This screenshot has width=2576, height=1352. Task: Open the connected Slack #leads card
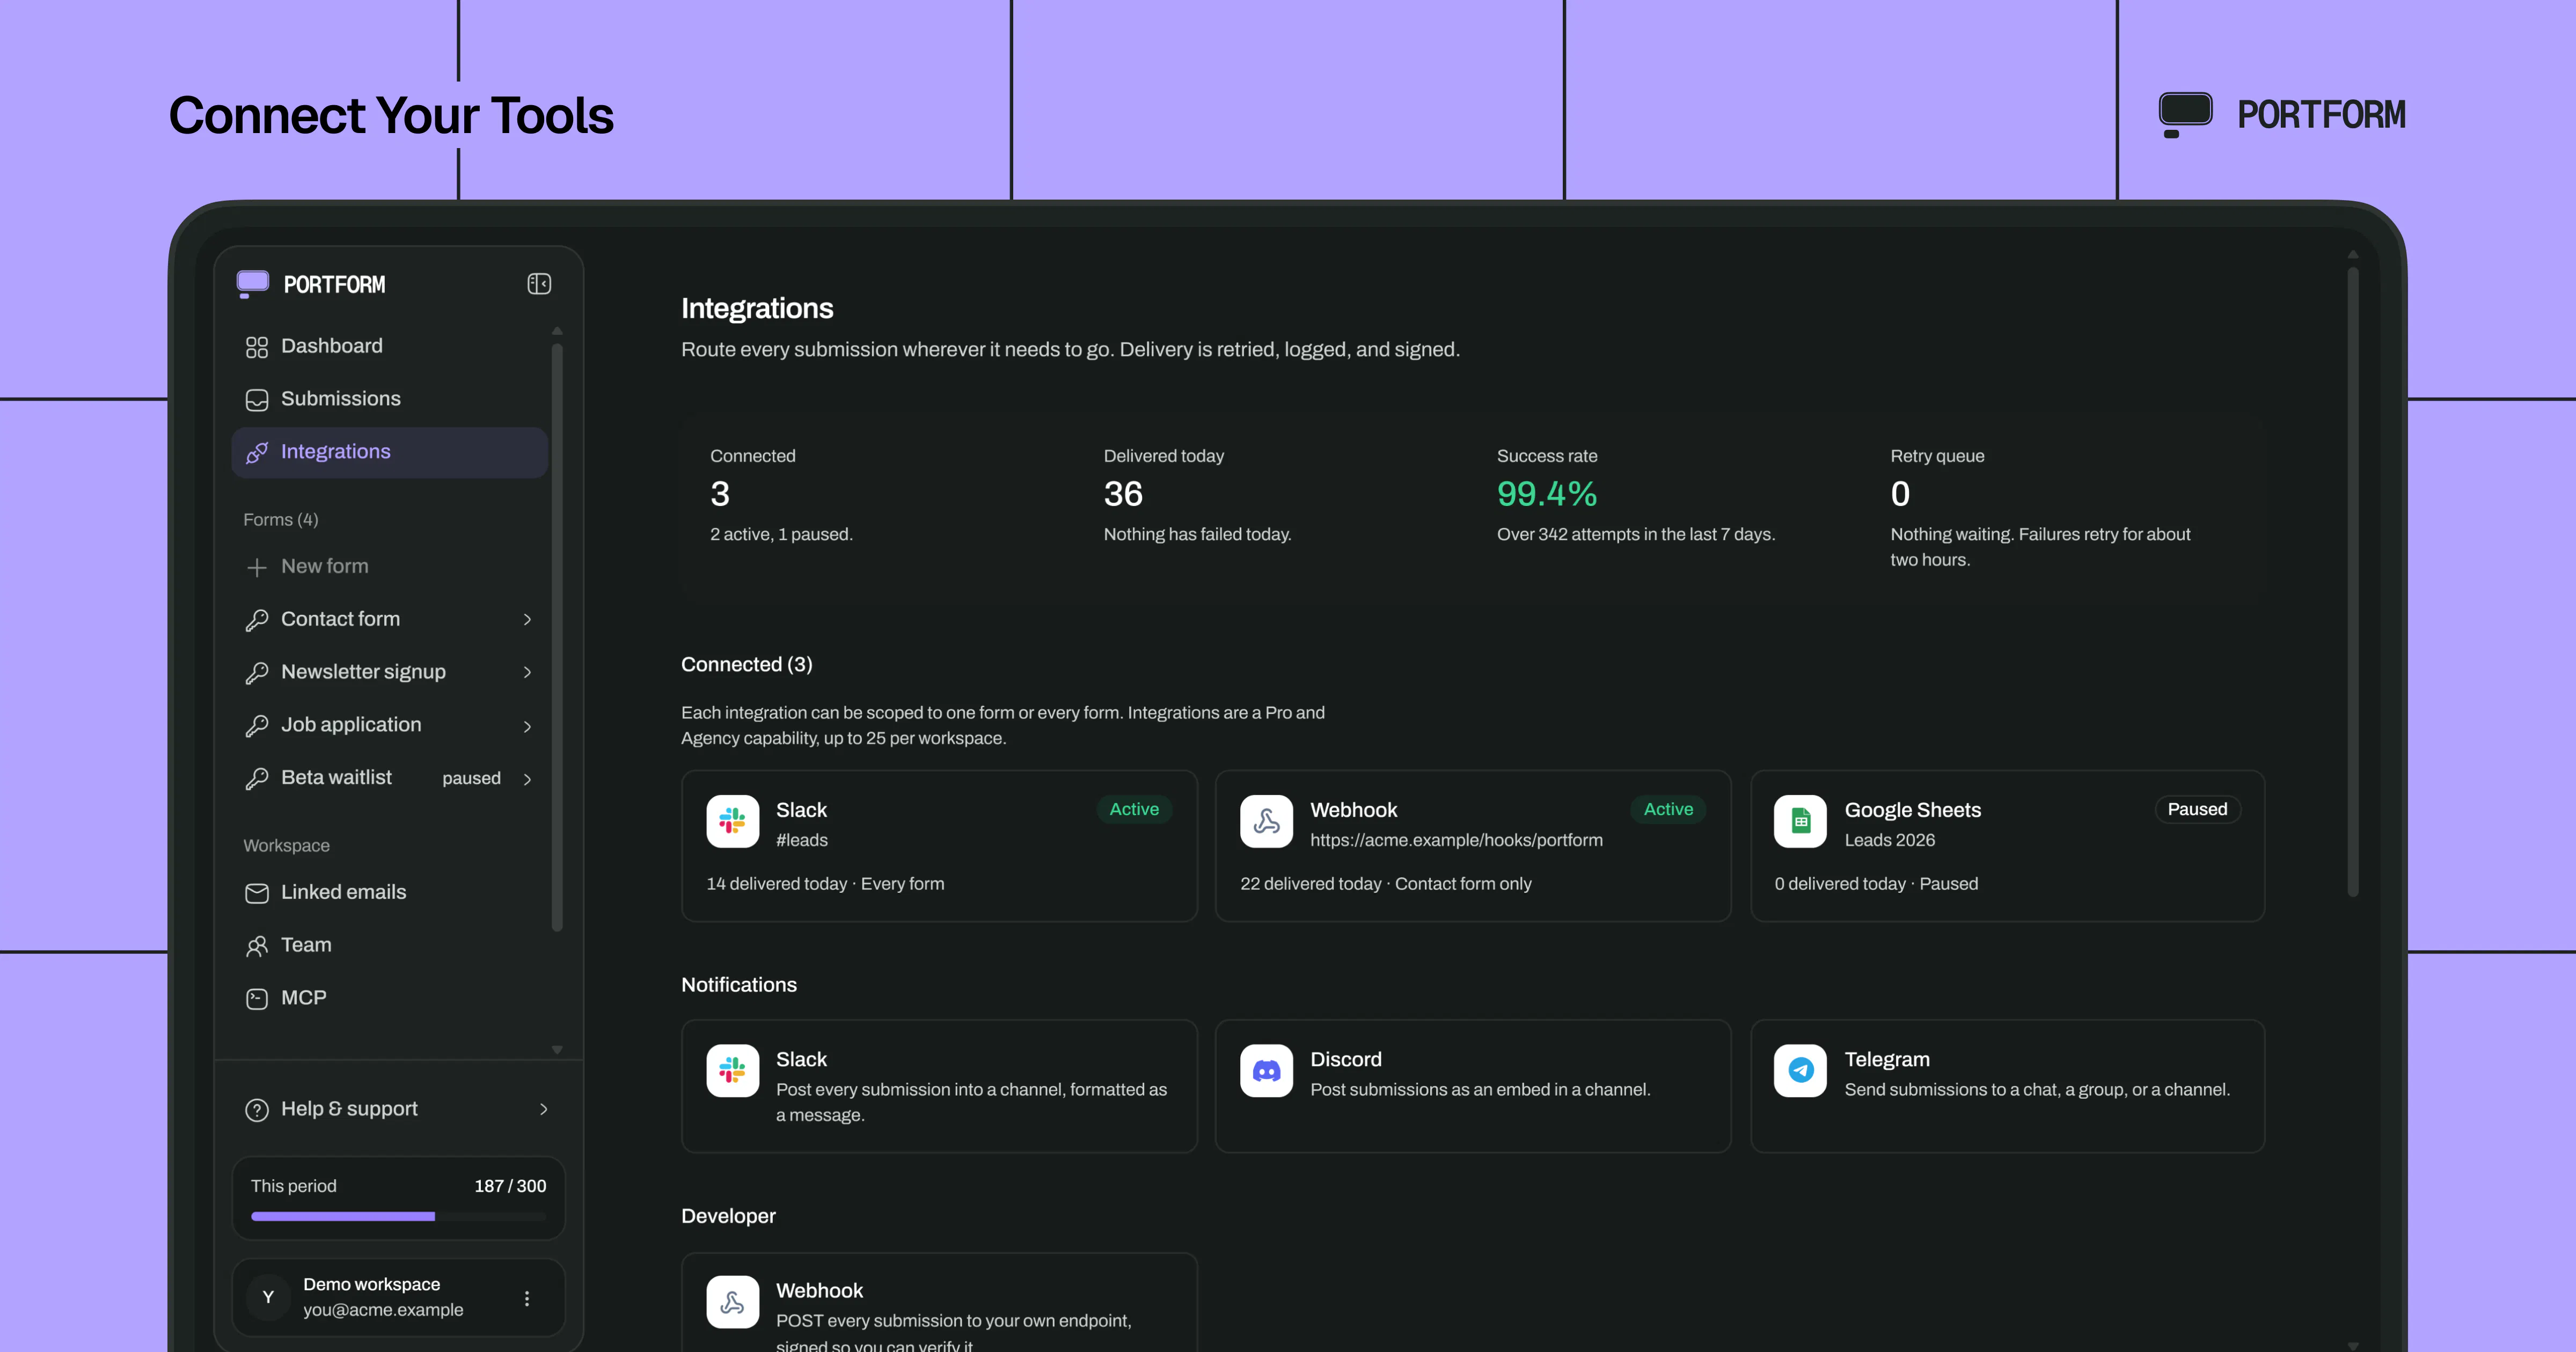pyautogui.click(x=939, y=846)
